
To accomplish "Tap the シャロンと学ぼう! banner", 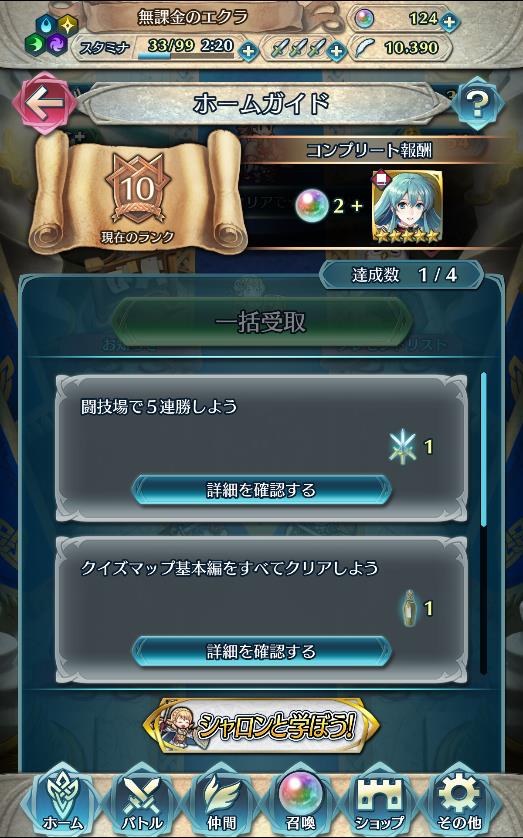I will (261, 726).
